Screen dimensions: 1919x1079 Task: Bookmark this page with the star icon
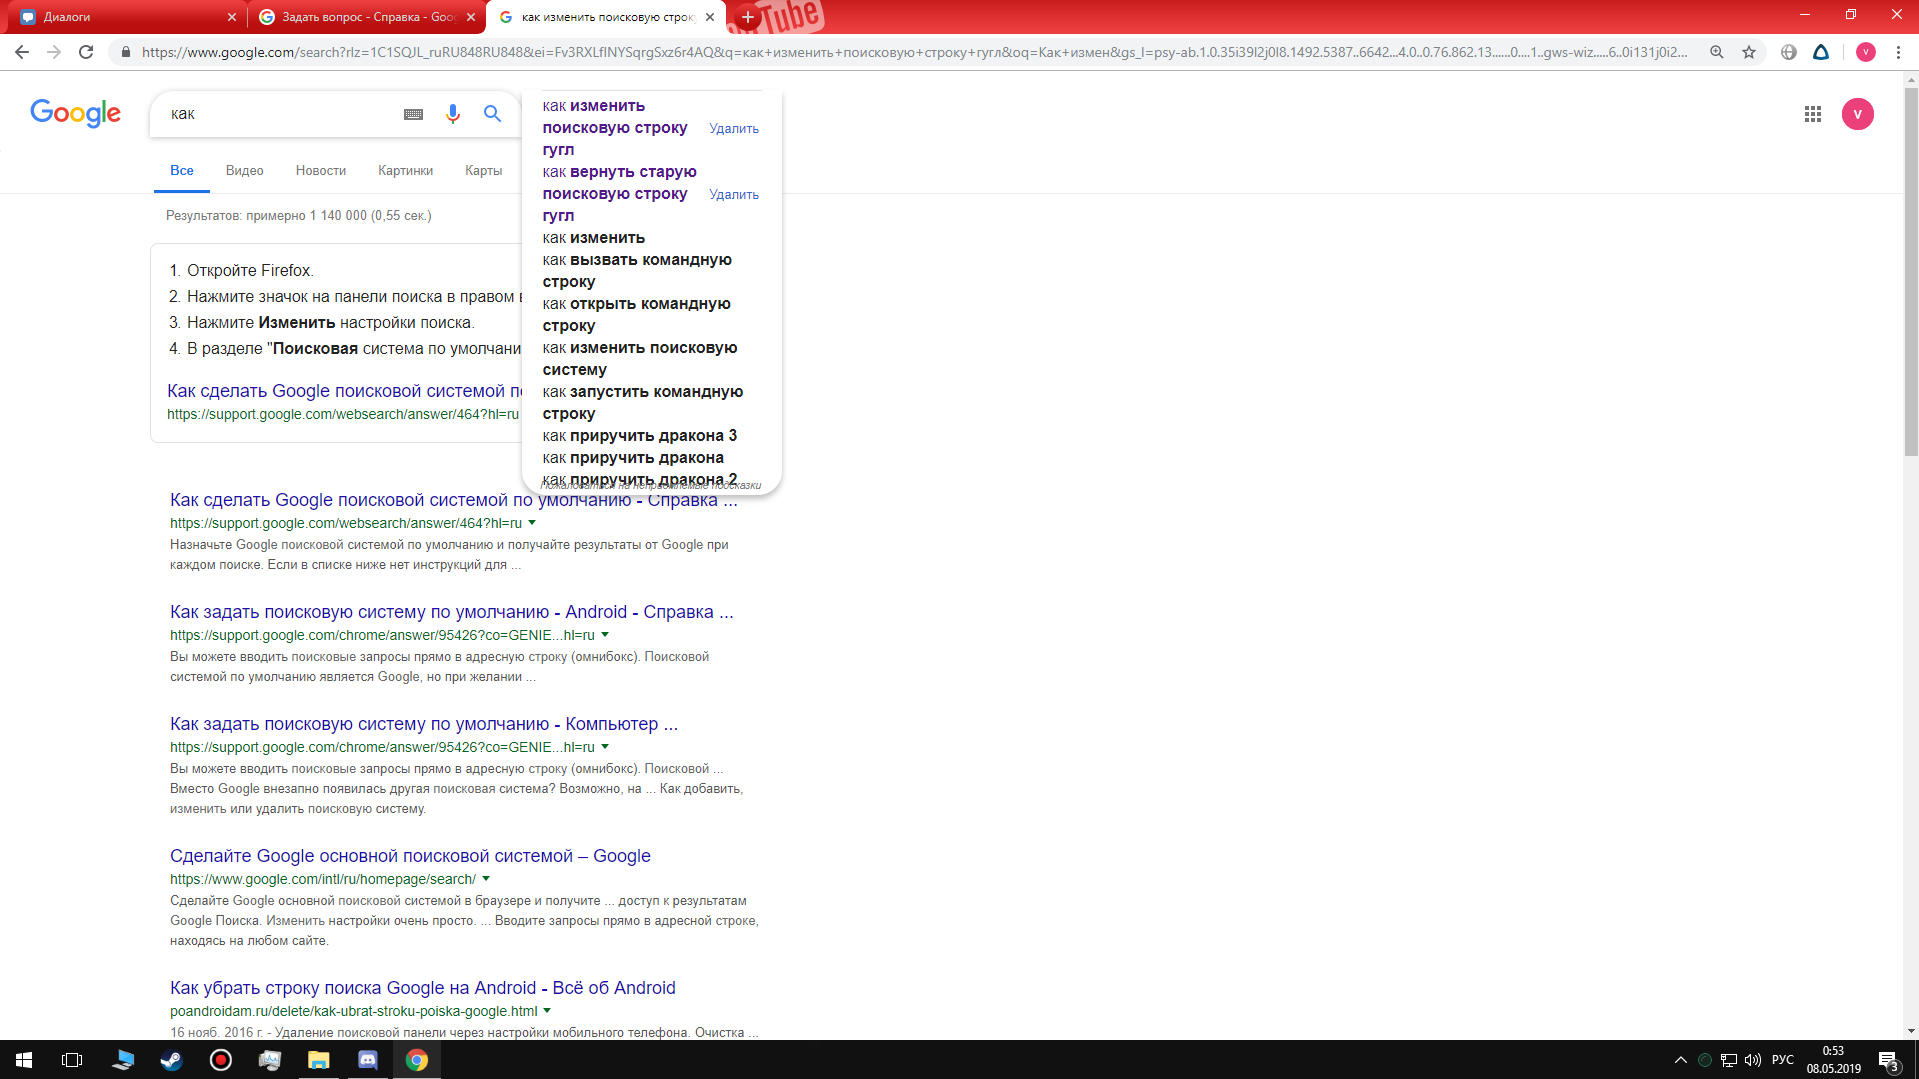pyautogui.click(x=1748, y=52)
